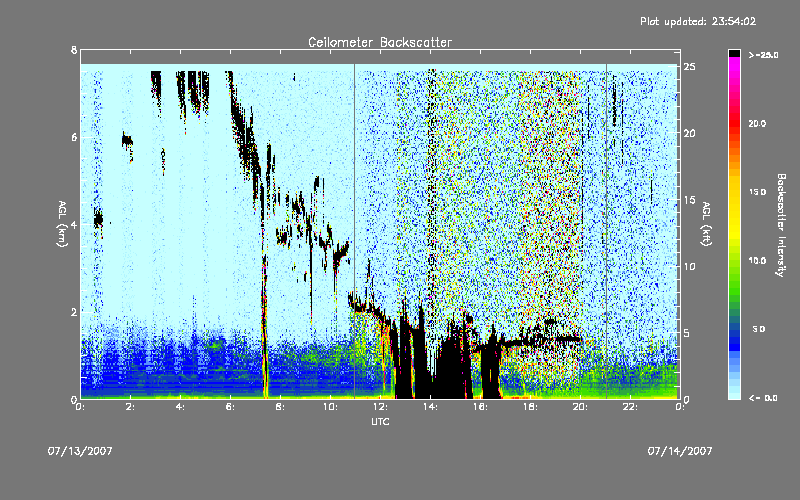The height and width of the screenshot is (500, 800).
Task: Click the 8 km tick label on left axis
Action: (74, 50)
